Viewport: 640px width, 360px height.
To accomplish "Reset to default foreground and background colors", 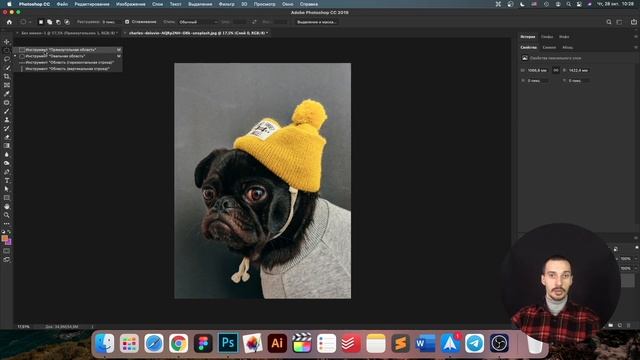I will [4, 231].
